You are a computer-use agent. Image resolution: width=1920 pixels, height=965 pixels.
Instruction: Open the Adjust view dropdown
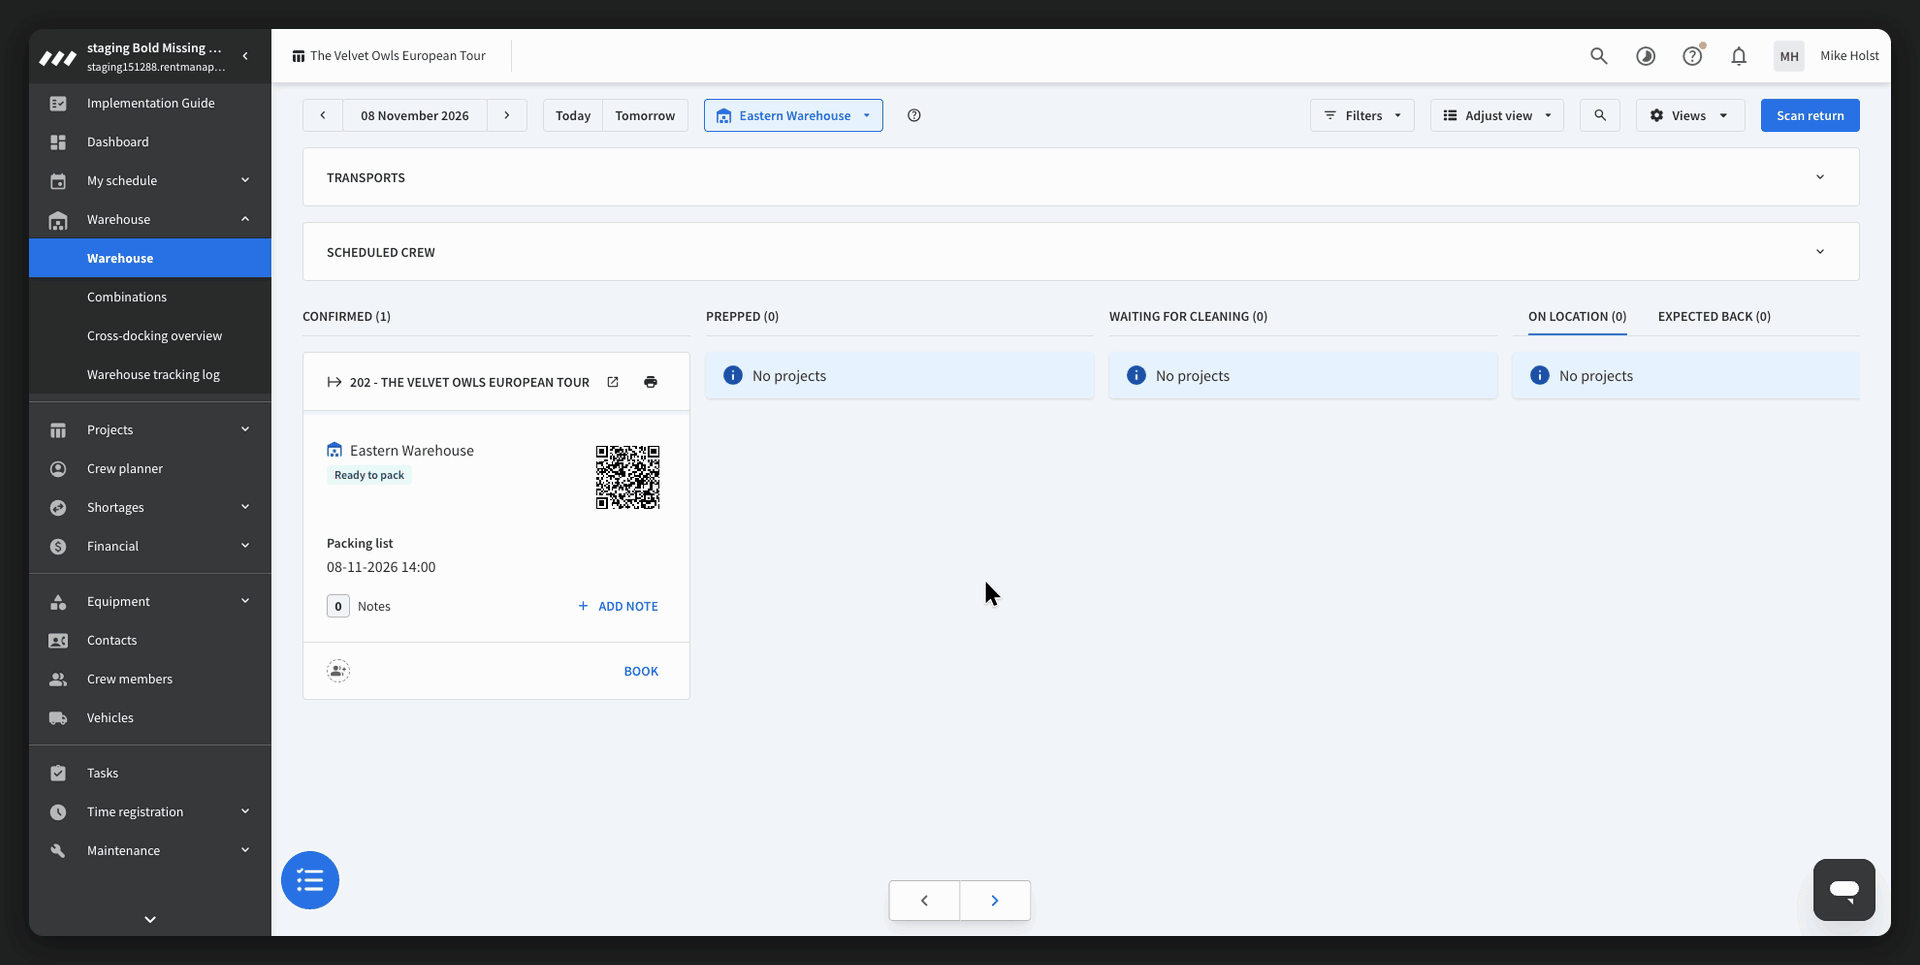coord(1497,116)
